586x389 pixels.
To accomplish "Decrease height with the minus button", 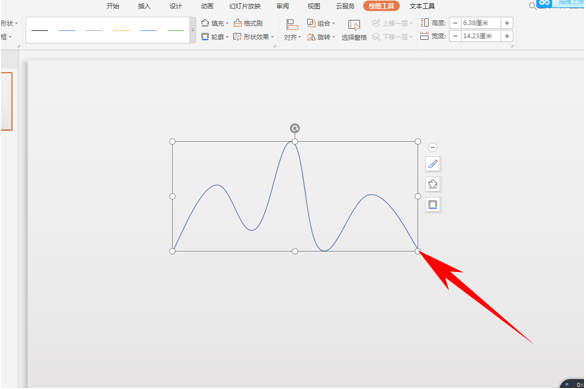I will [455, 23].
